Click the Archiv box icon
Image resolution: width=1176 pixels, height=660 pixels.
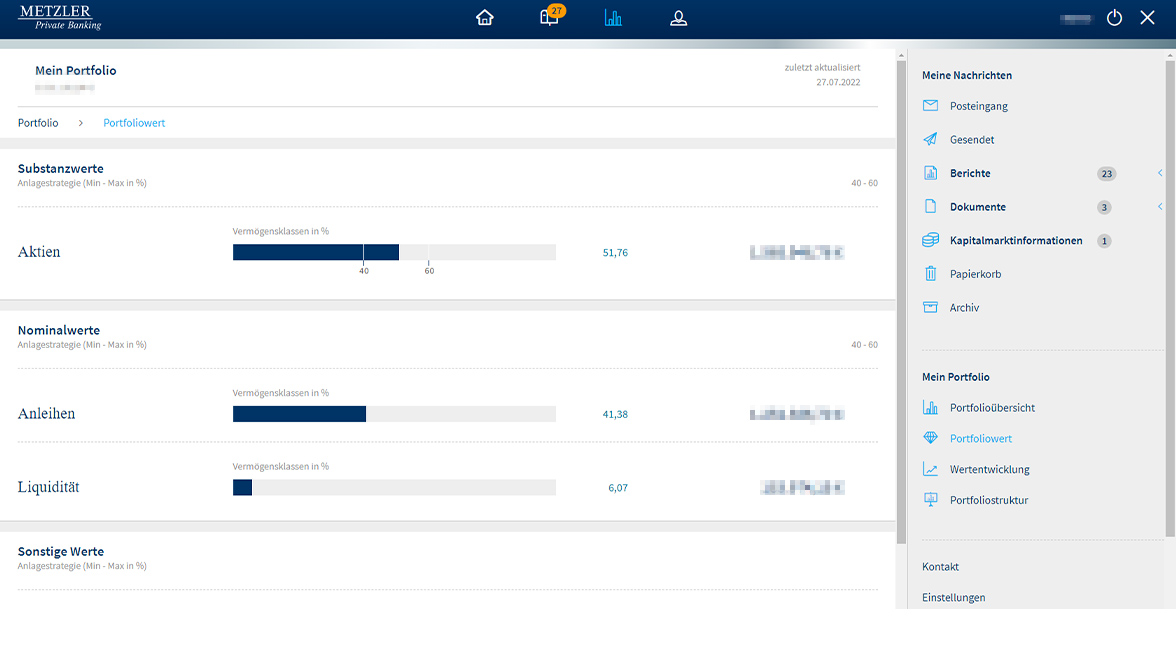[x=930, y=308]
